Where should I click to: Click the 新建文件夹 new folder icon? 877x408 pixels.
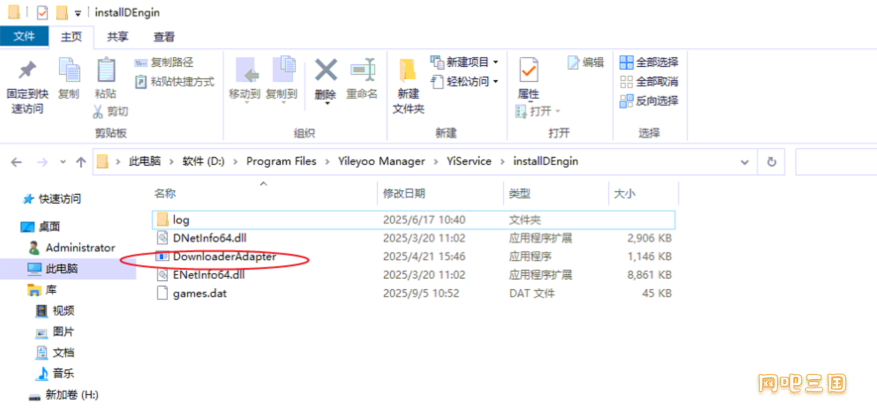[408, 71]
